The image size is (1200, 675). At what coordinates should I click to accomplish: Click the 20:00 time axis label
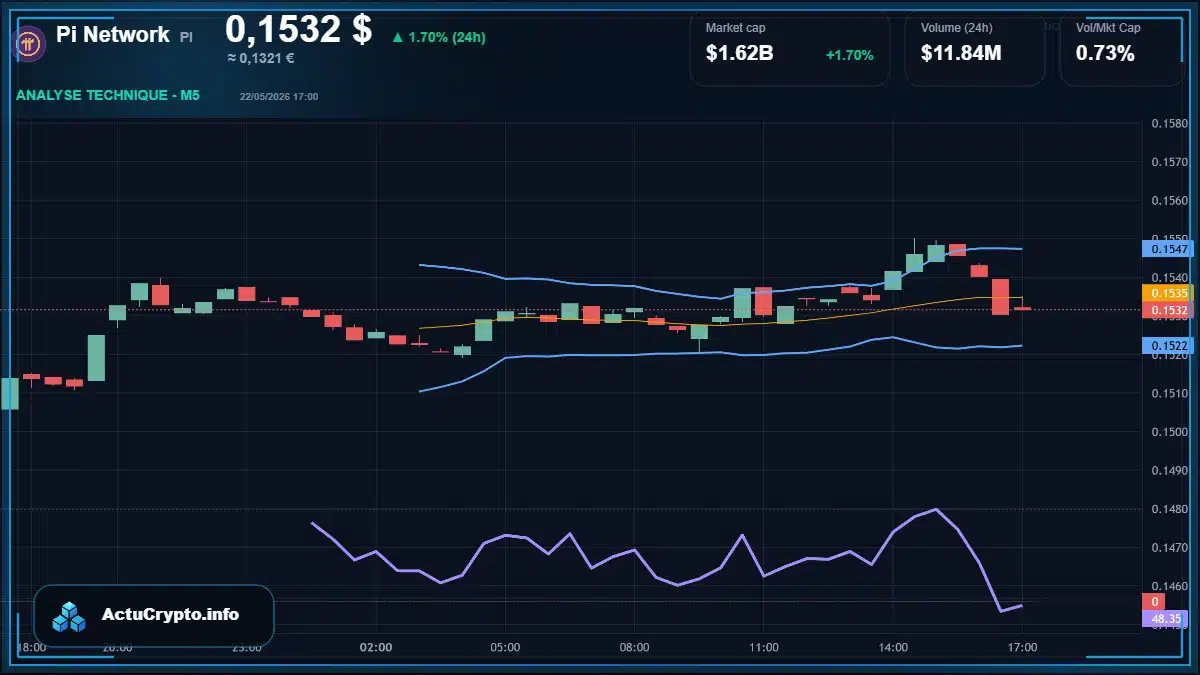pyautogui.click(x=117, y=647)
